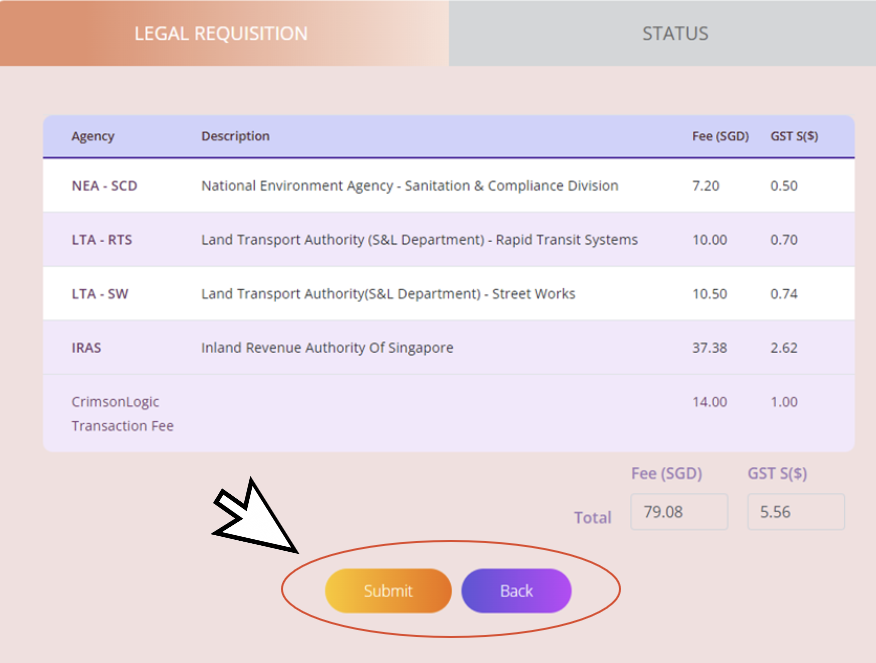Select the LEGAL REQUISITION tab

tap(221, 33)
